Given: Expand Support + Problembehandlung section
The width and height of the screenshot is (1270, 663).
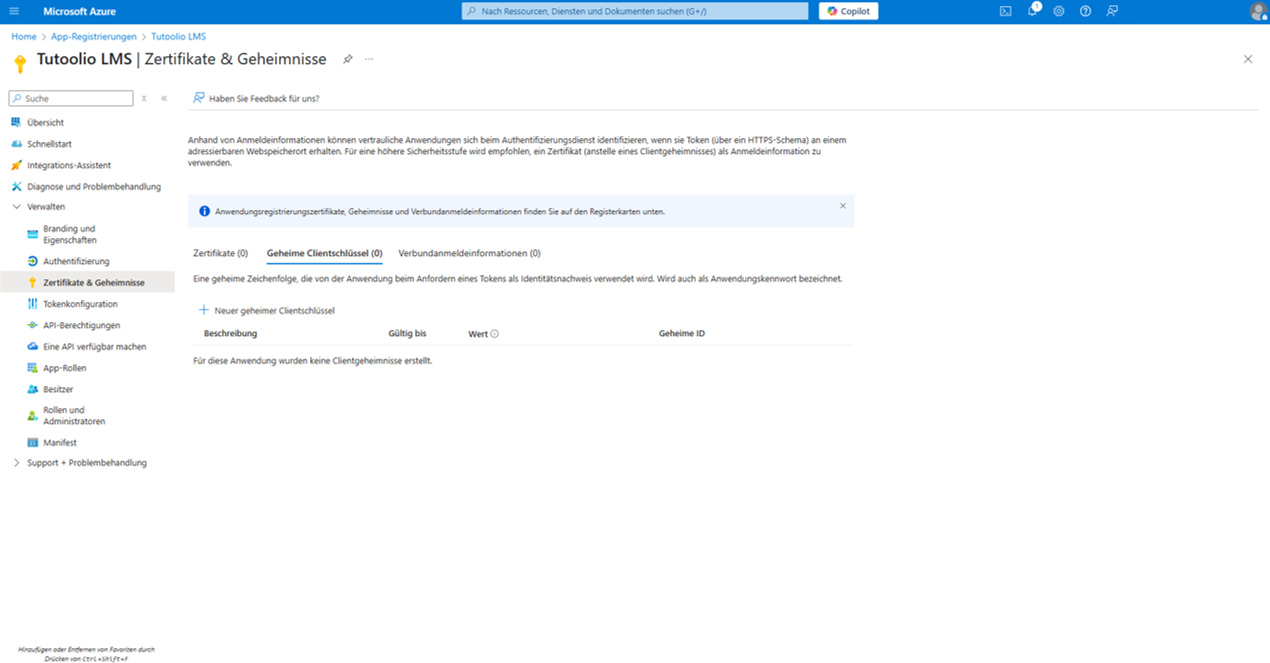Looking at the screenshot, I should [x=87, y=463].
